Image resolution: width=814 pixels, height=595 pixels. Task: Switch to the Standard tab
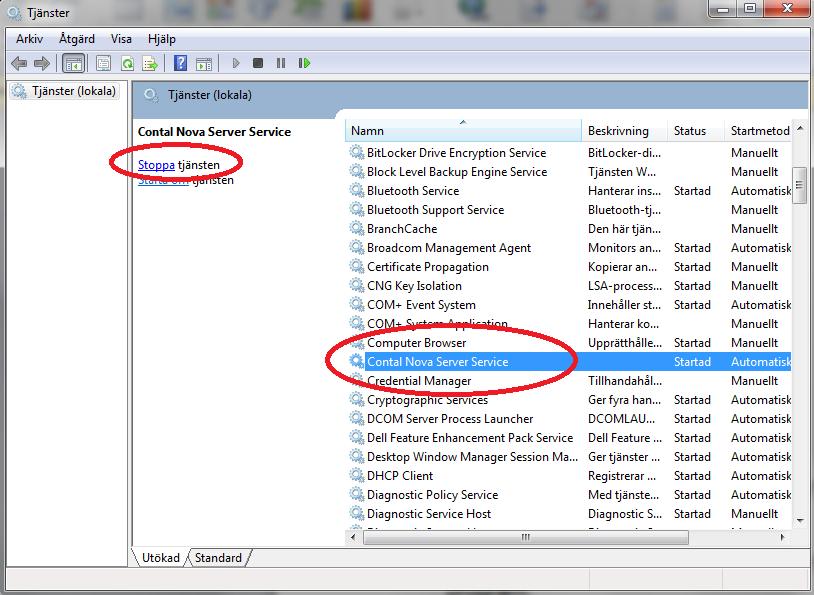click(219, 558)
